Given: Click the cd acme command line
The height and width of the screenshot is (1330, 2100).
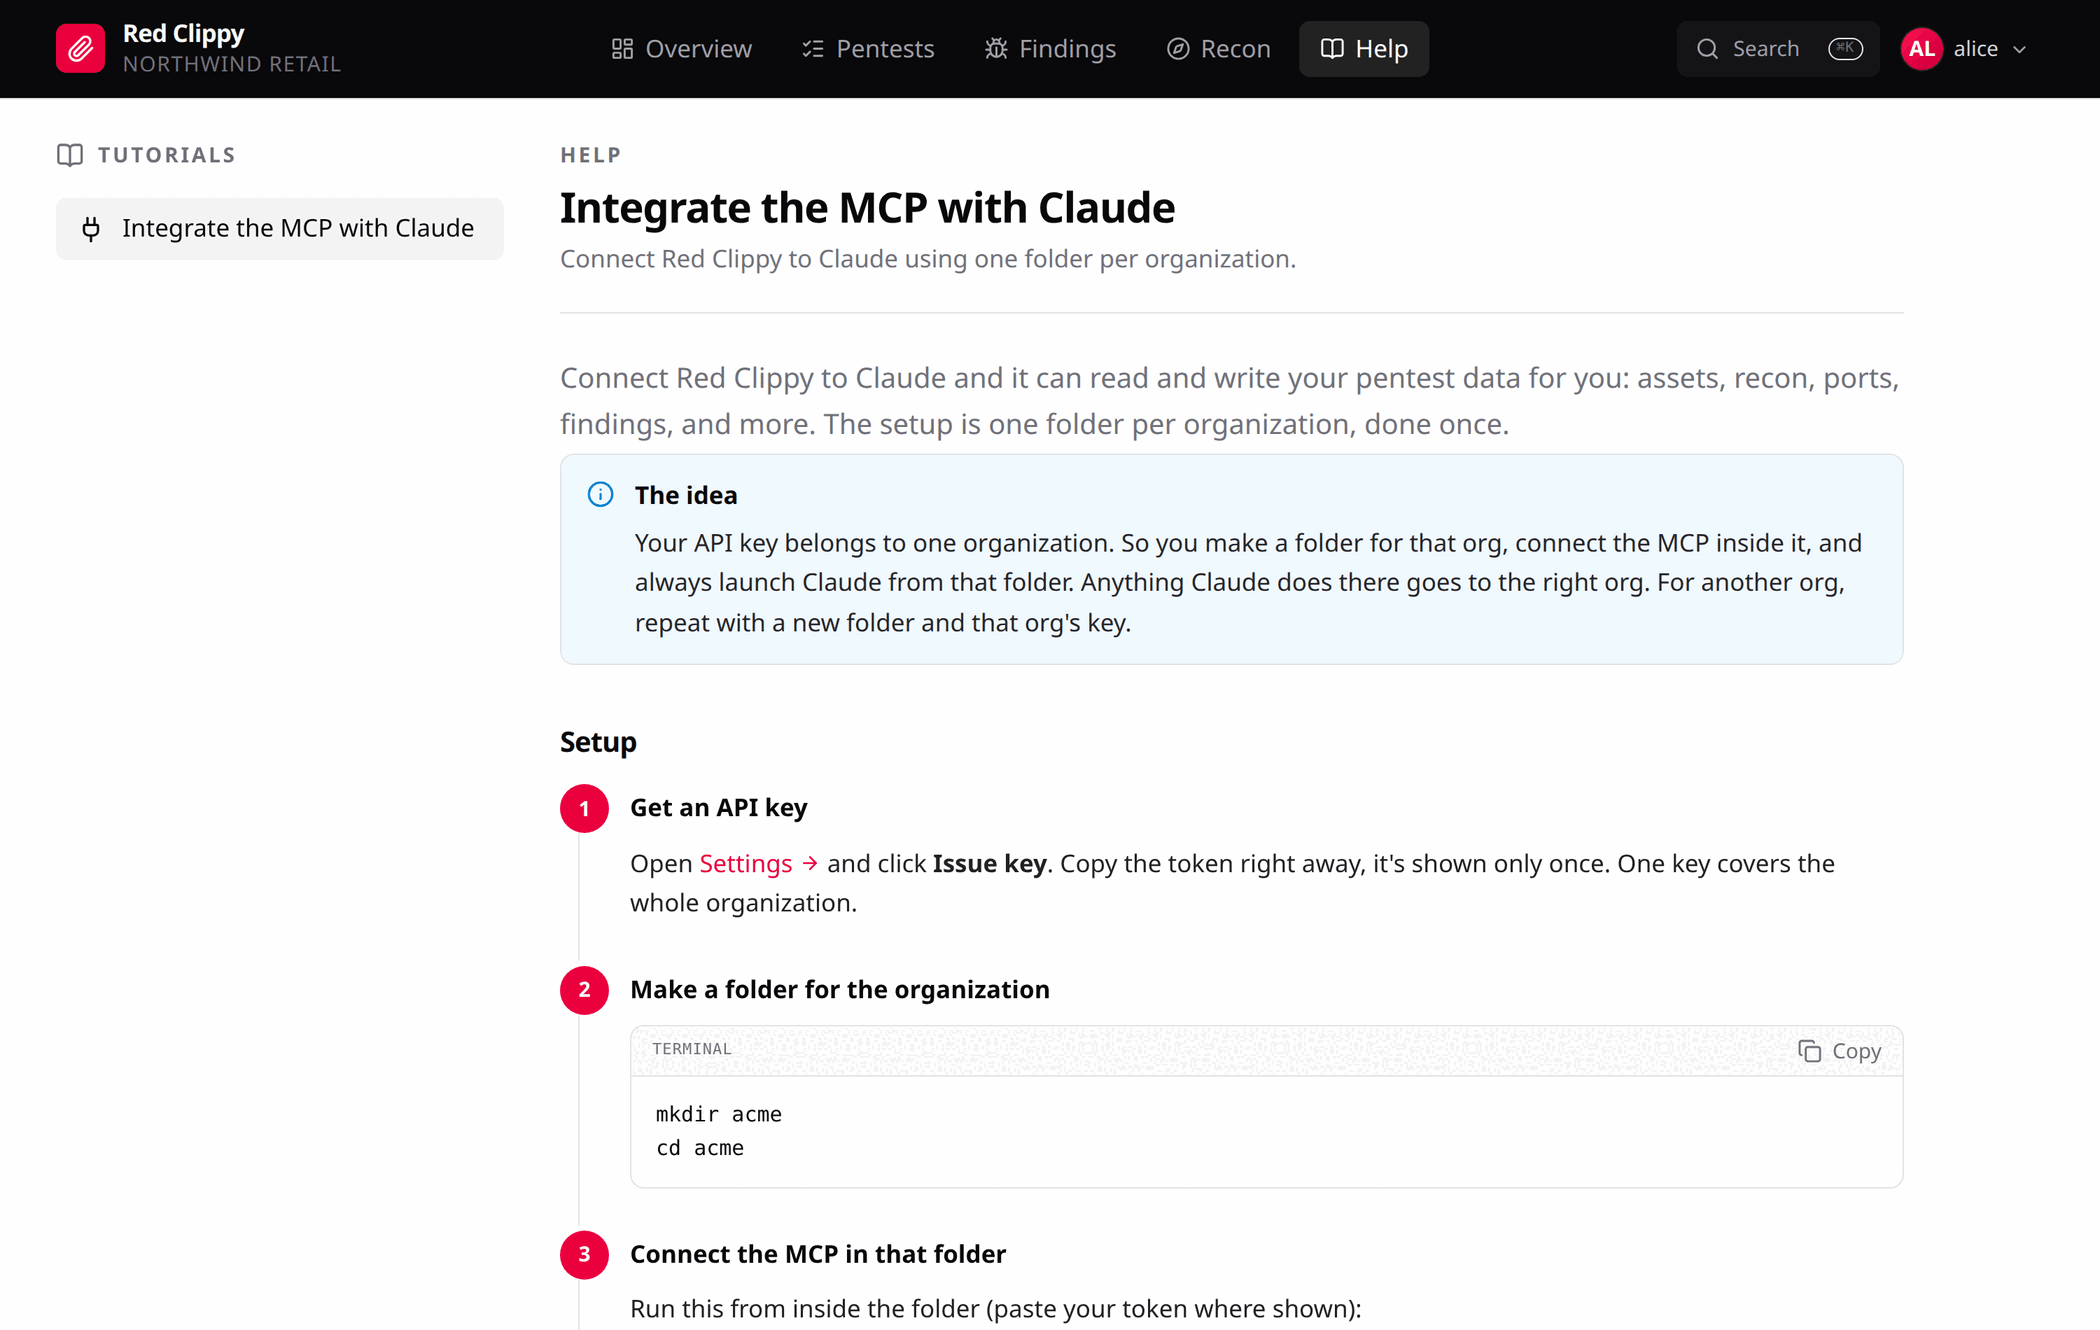Looking at the screenshot, I should [x=699, y=1148].
